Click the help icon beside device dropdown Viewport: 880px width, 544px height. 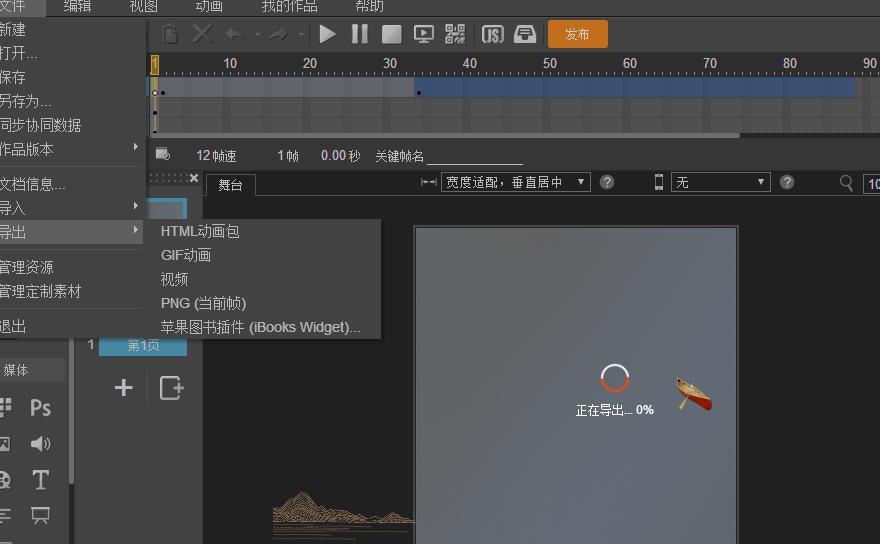click(787, 182)
